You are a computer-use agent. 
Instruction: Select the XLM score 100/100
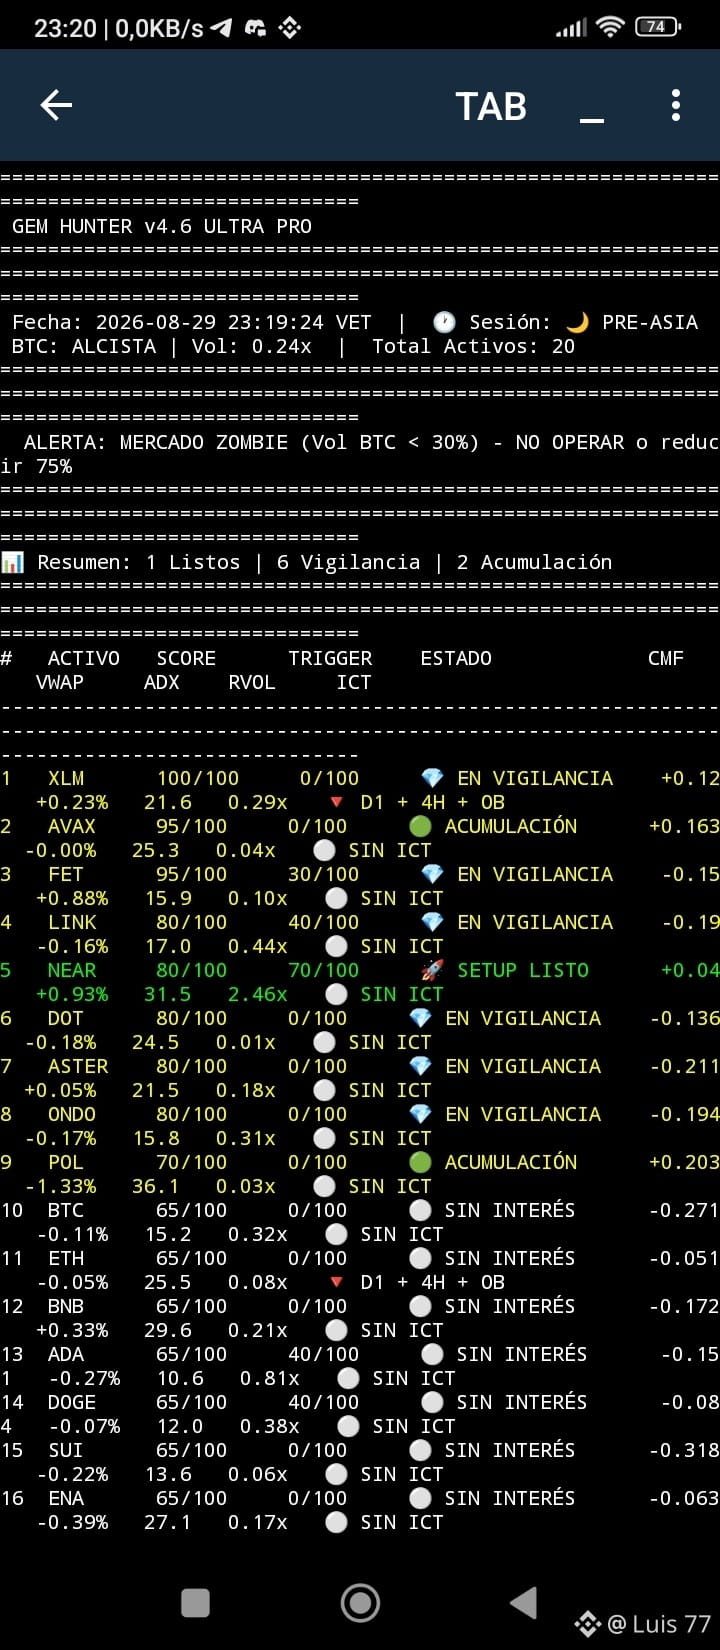click(x=198, y=778)
